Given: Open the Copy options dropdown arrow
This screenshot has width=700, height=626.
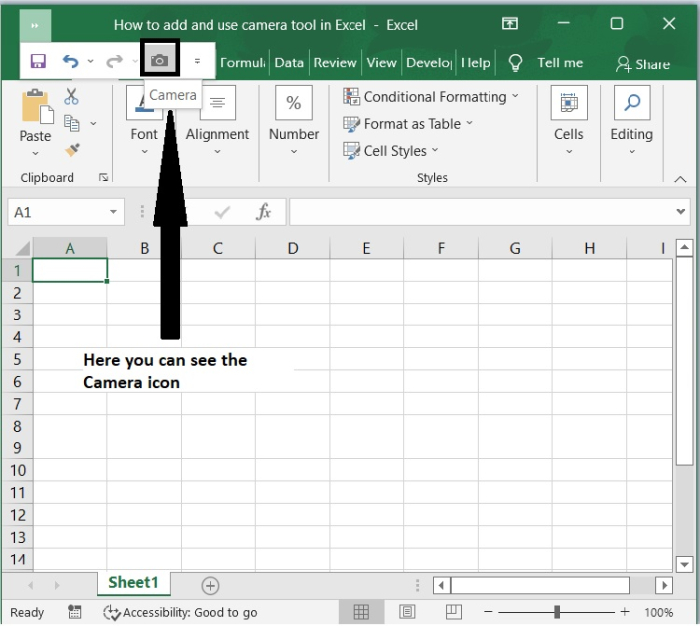Looking at the screenshot, I should (93, 123).
